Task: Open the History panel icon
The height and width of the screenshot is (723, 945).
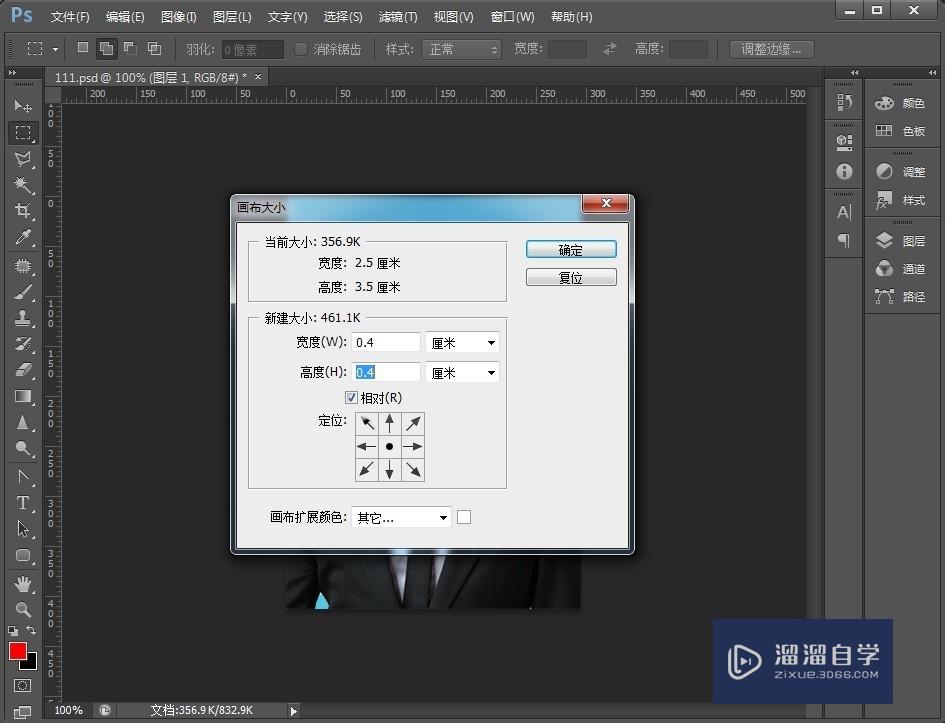Action: [x=844, y=103]
